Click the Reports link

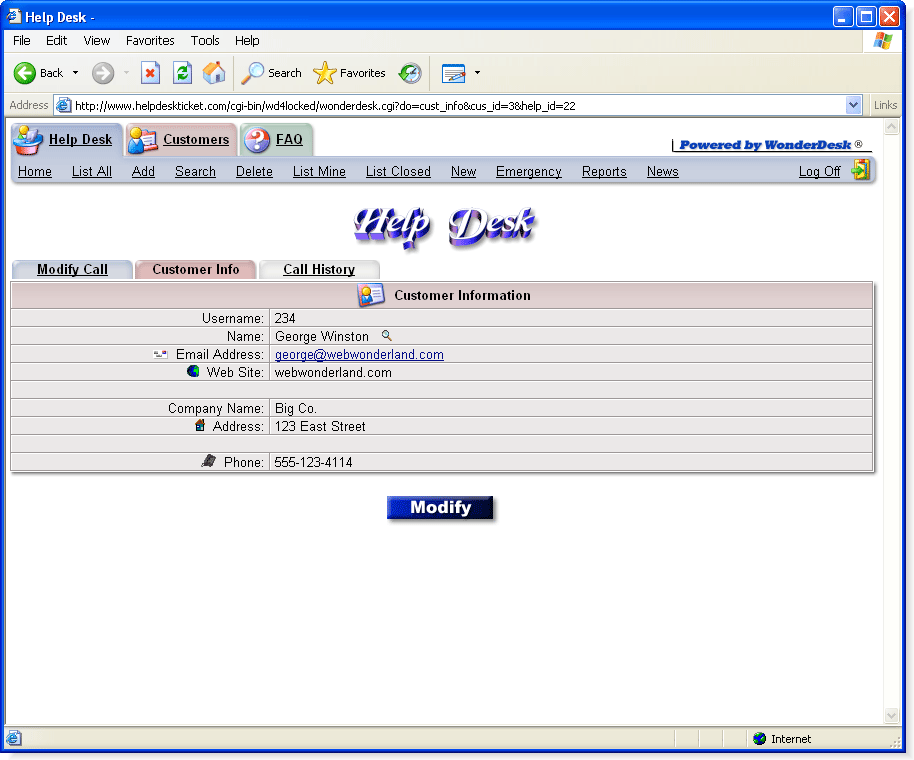coord(604,171)
